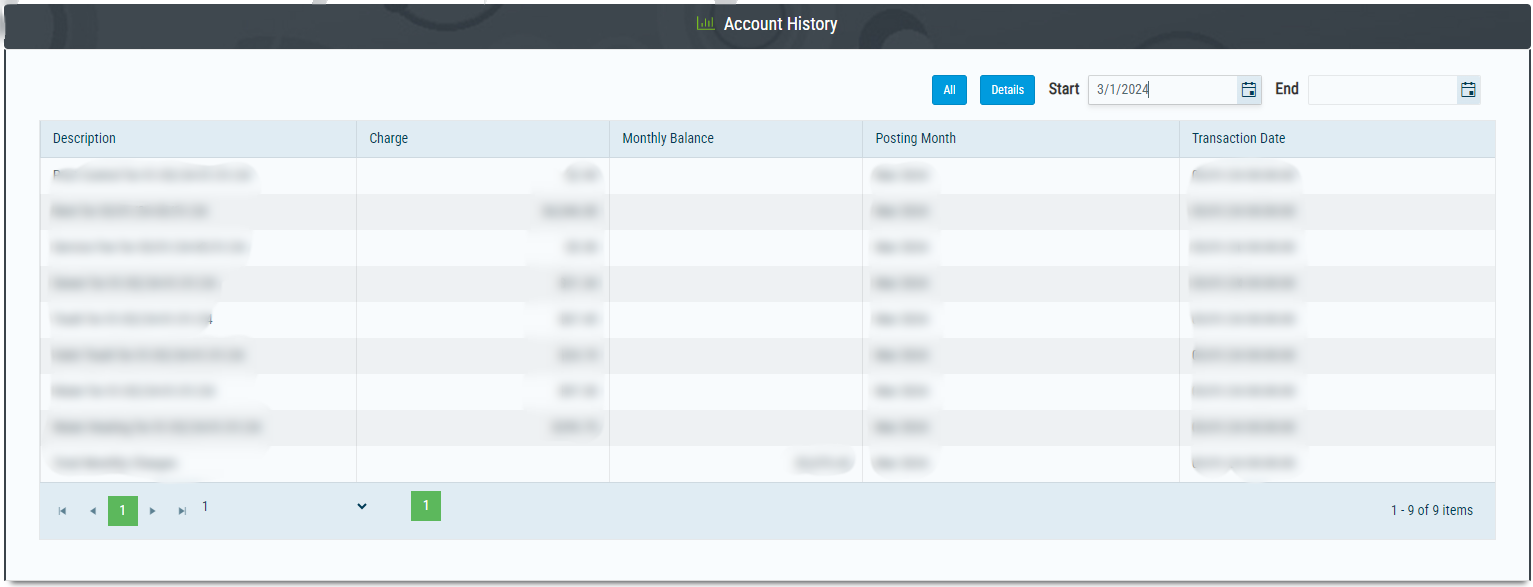Jump to the first page of results

click(62, 510)
